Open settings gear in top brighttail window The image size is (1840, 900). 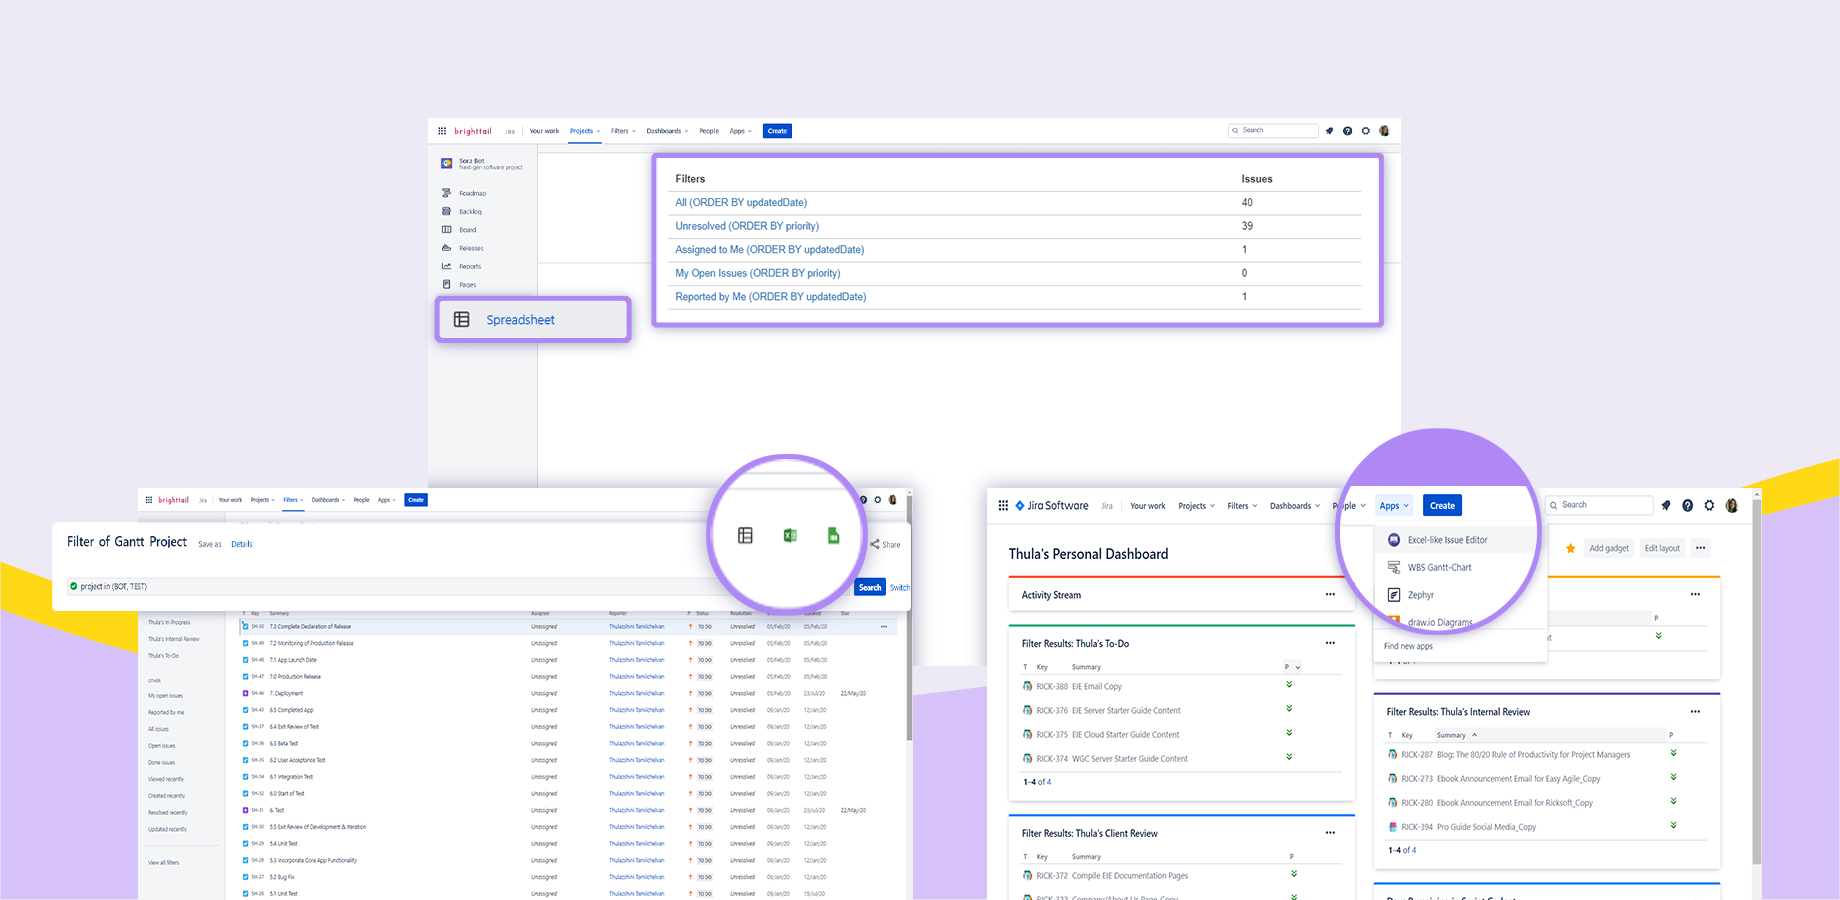click(x=1366, y=131)
